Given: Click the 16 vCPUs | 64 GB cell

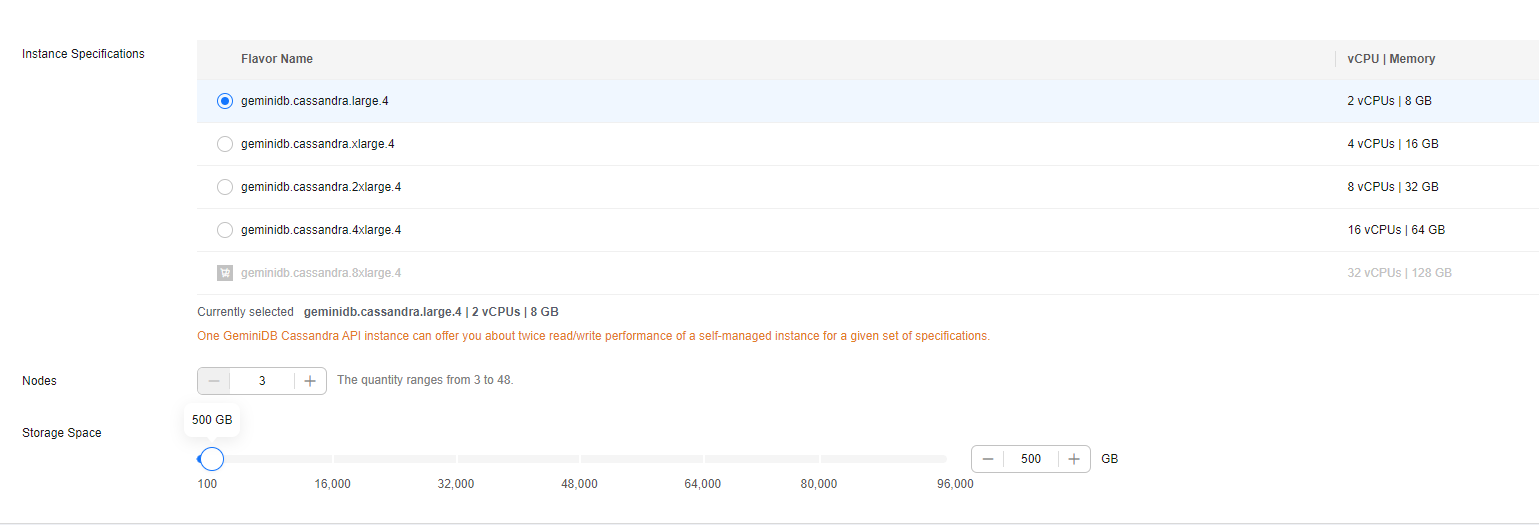Looking at the screenshot, I should 1396,230.
